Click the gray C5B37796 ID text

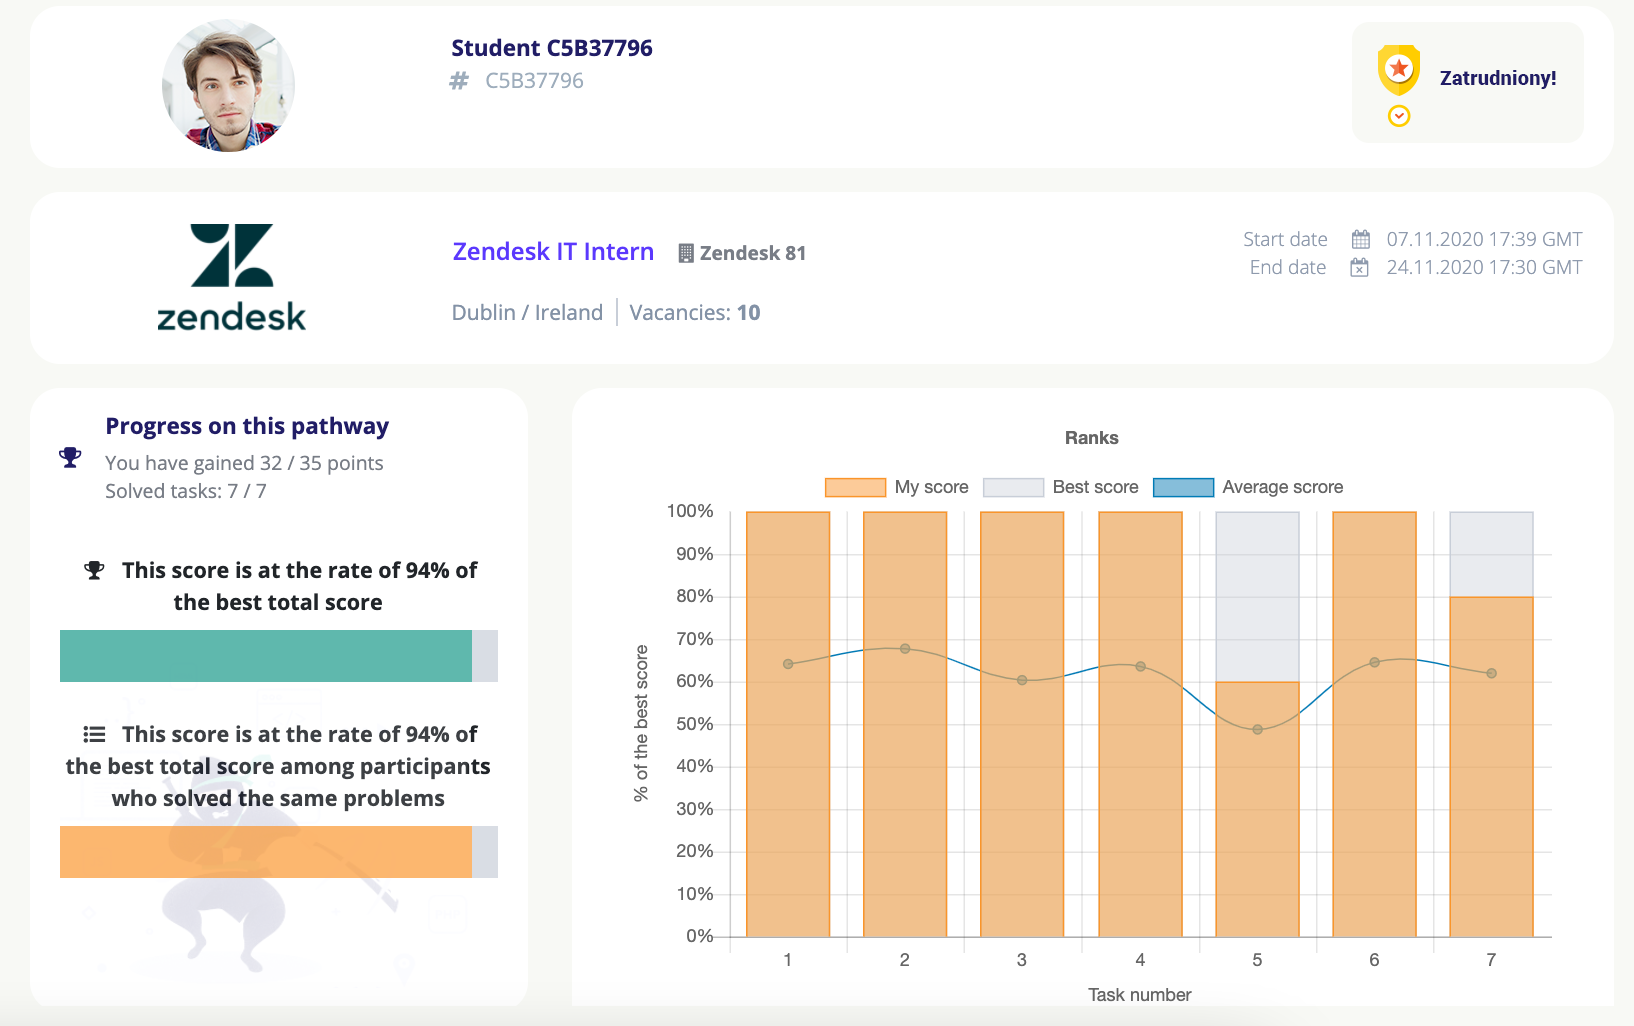point(534,81)
